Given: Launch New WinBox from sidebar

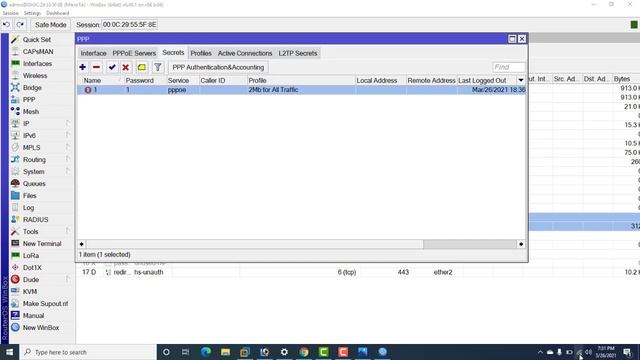Looking at the screenshot, I should tap(40, 328).
